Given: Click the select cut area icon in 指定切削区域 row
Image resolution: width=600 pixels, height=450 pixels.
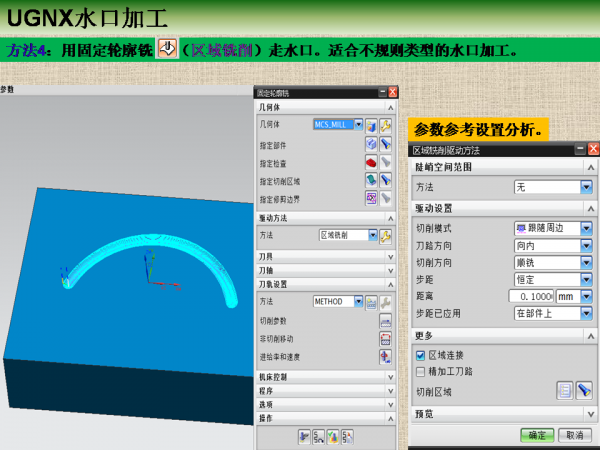Looking at the screenshot, I should pos(371,180).
